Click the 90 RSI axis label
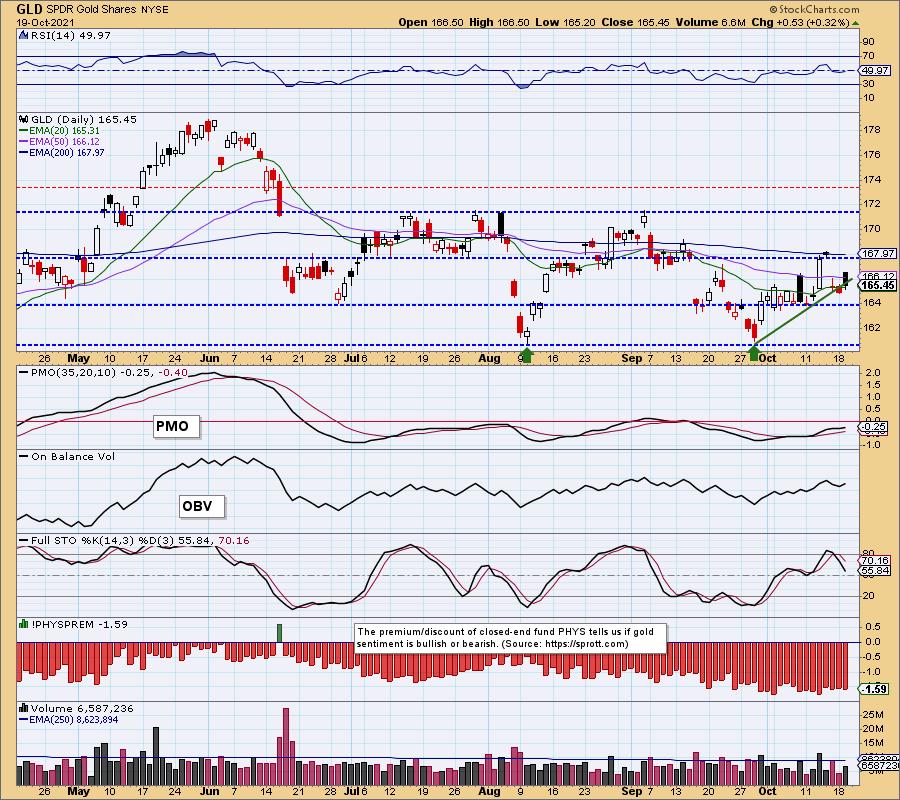This screenshot has width=900, height=800. pyautogui.click(x=869, y=42)
